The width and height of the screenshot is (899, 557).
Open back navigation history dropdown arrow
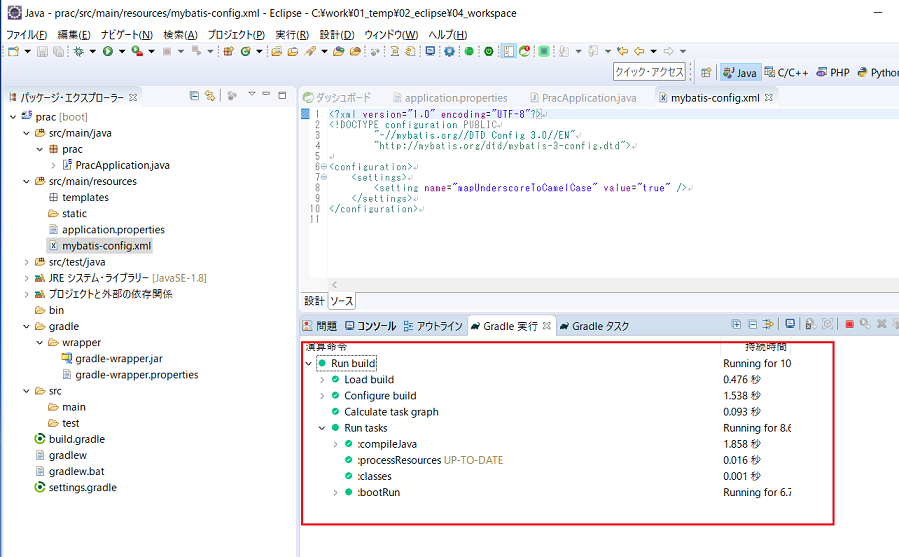point(653,51)
